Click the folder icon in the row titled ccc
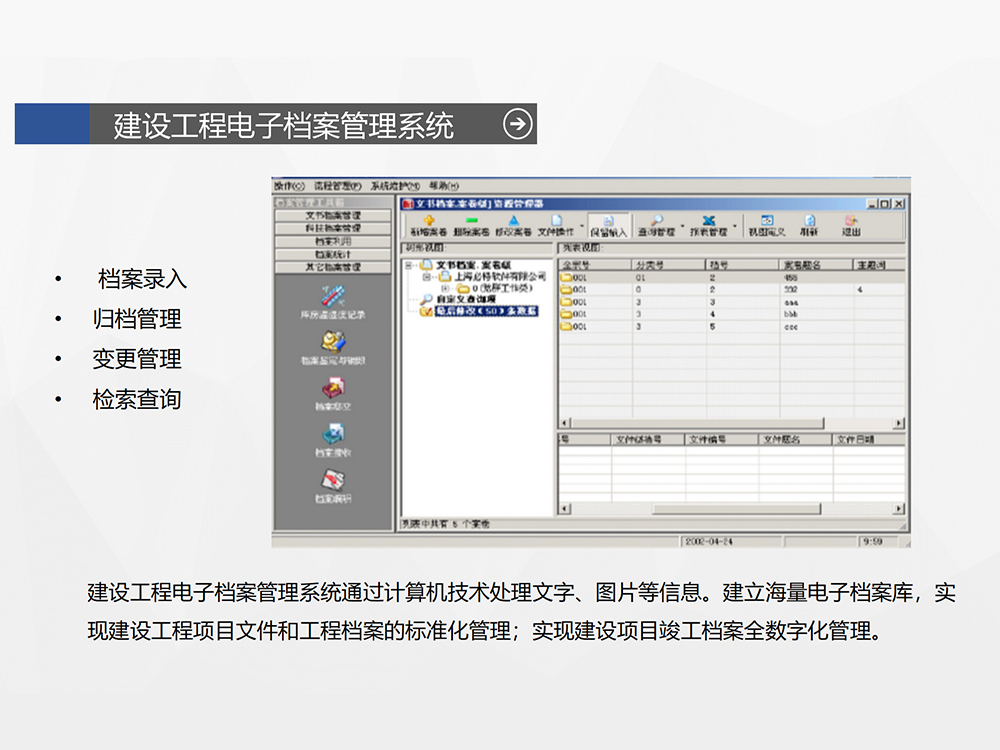 tap(566, 327)
